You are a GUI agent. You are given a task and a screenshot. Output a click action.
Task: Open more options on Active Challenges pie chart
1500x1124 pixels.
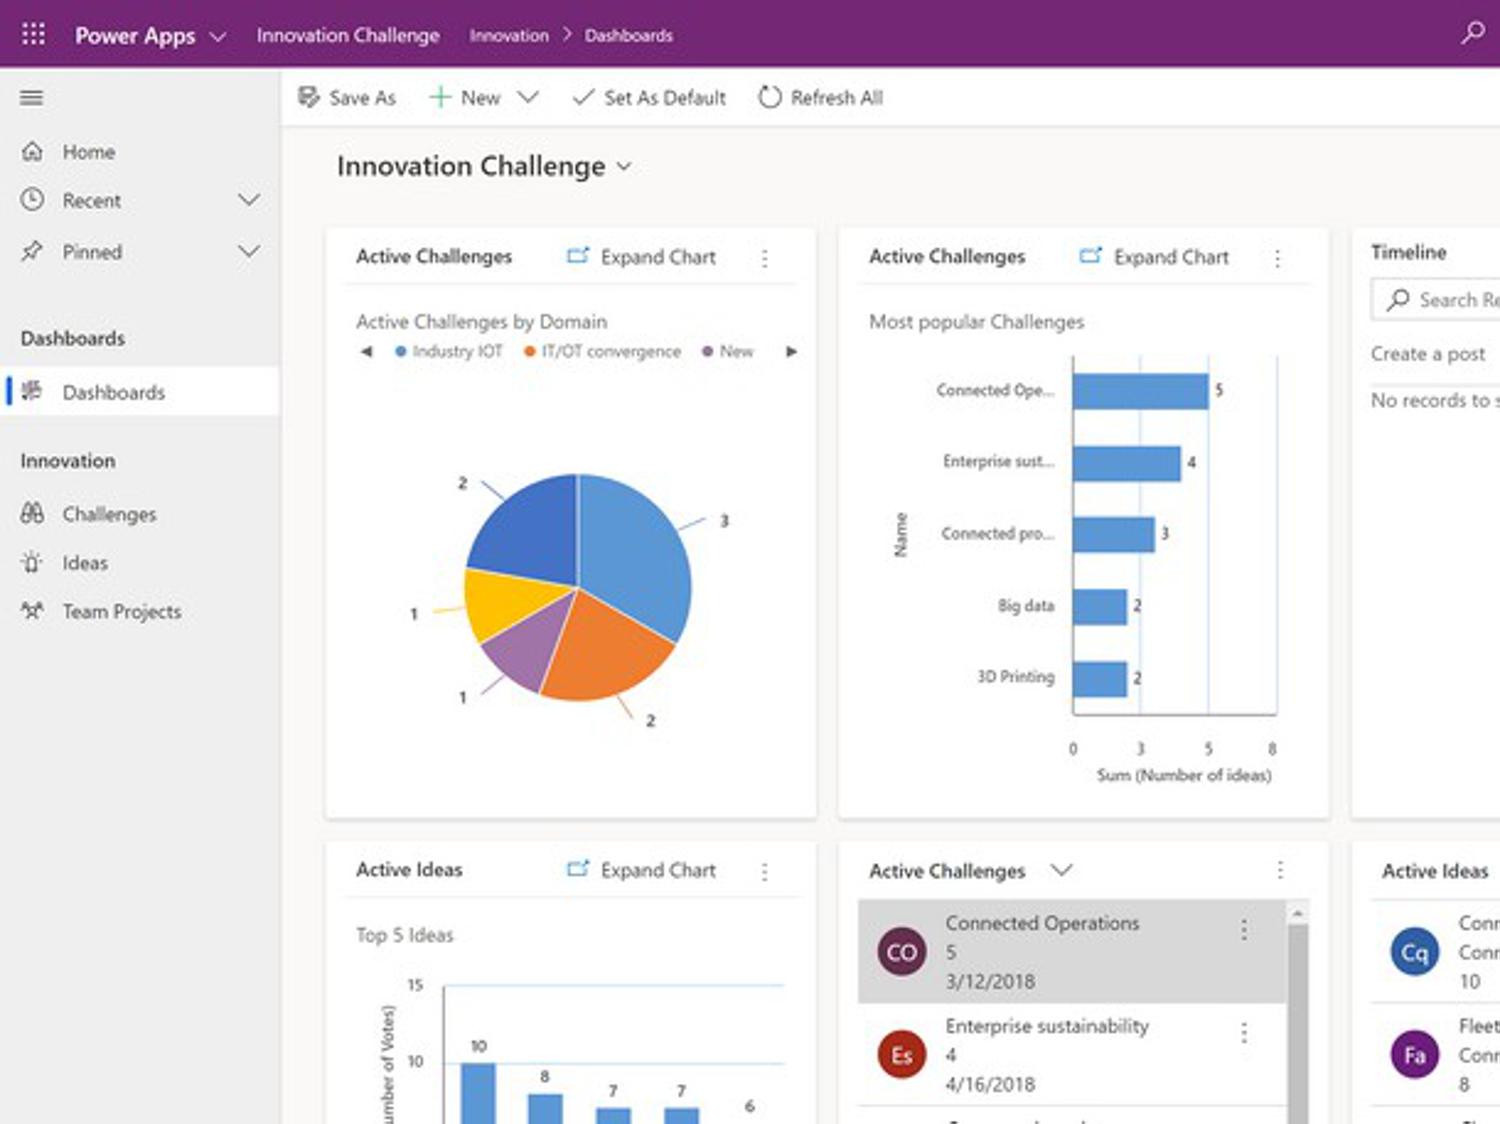pos(765,258)
